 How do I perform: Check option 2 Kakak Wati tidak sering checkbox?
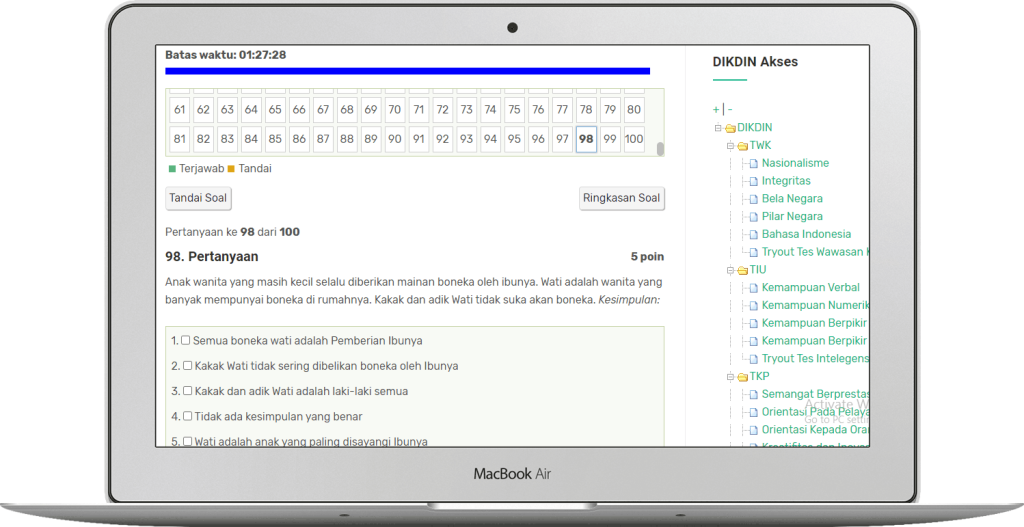tap(187, 366)
